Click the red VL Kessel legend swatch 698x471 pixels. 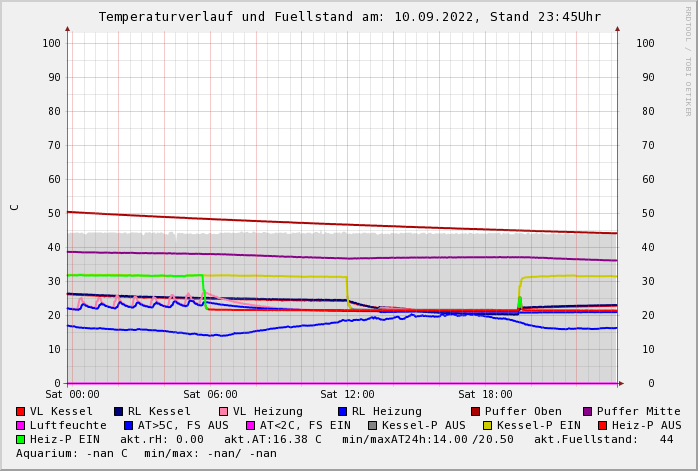tap(20, 412)
